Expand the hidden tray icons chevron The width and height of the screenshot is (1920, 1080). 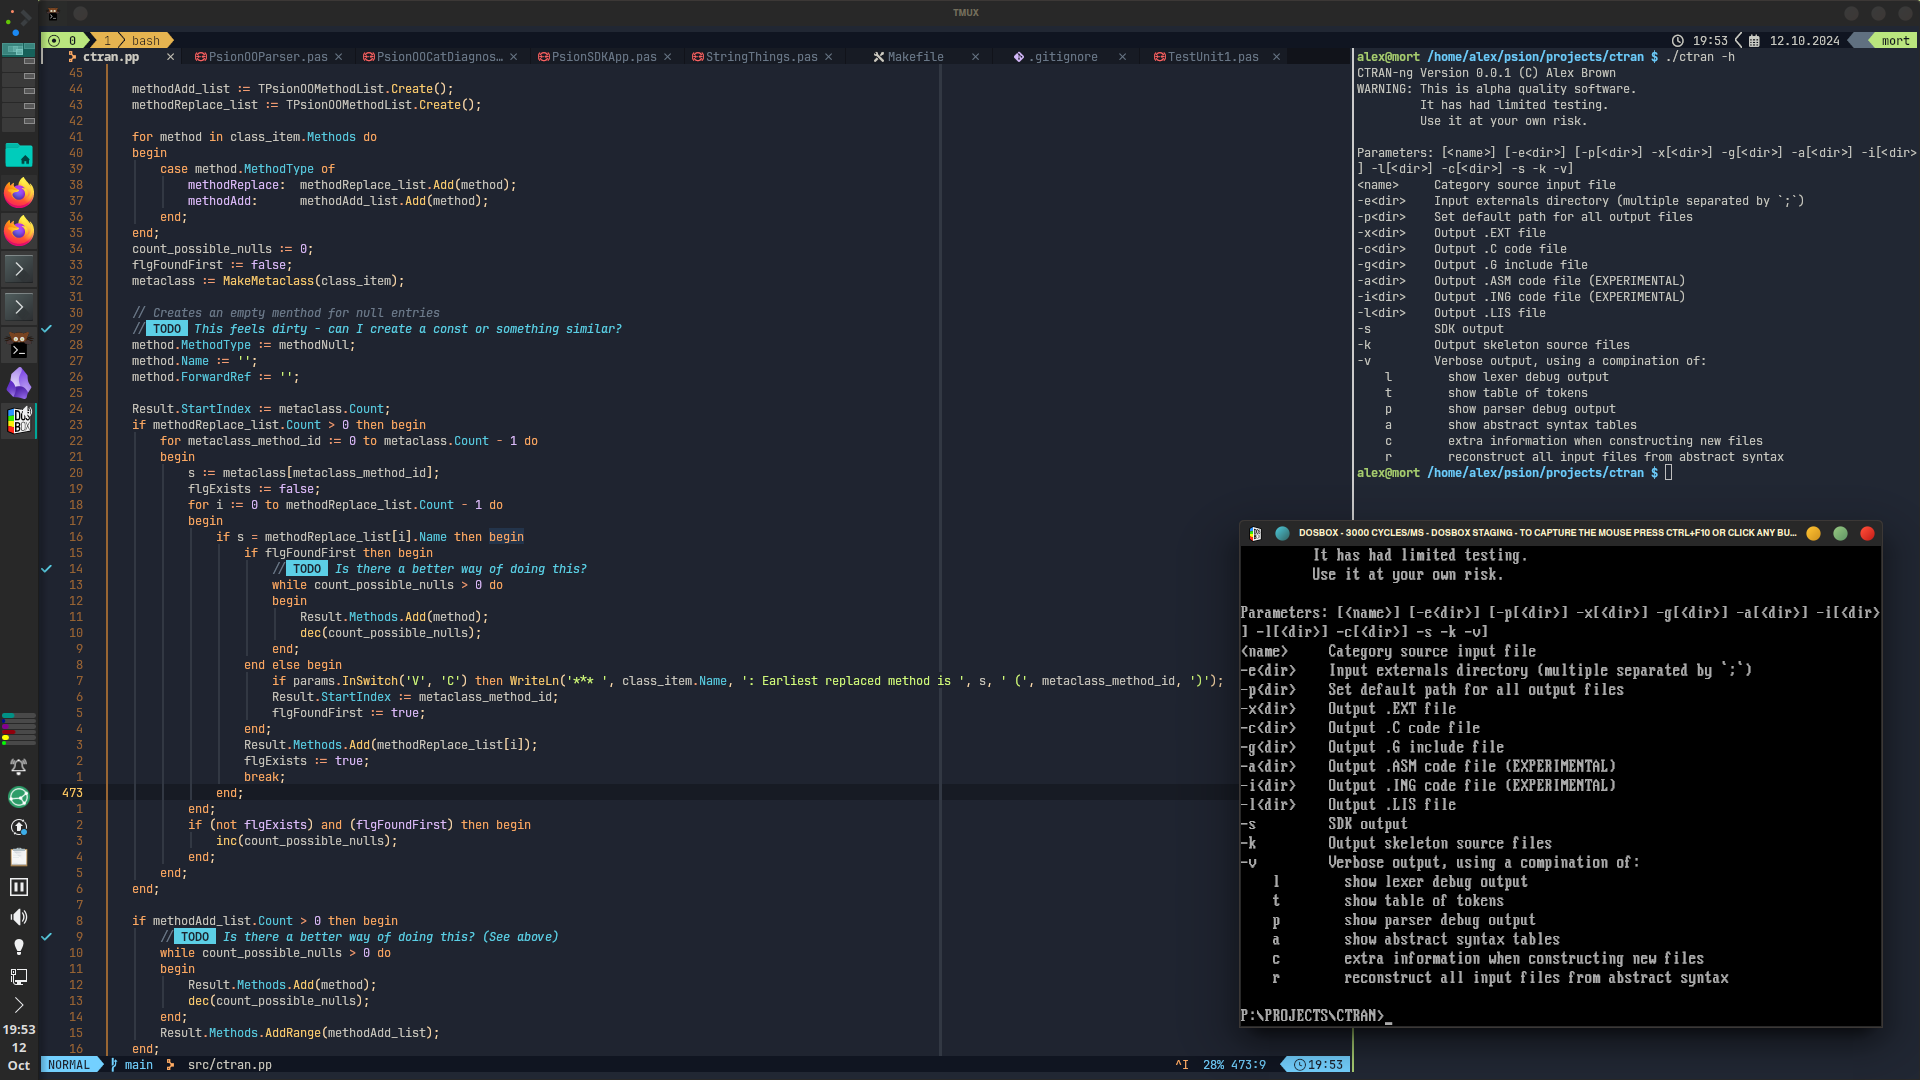pos(18,1005)
